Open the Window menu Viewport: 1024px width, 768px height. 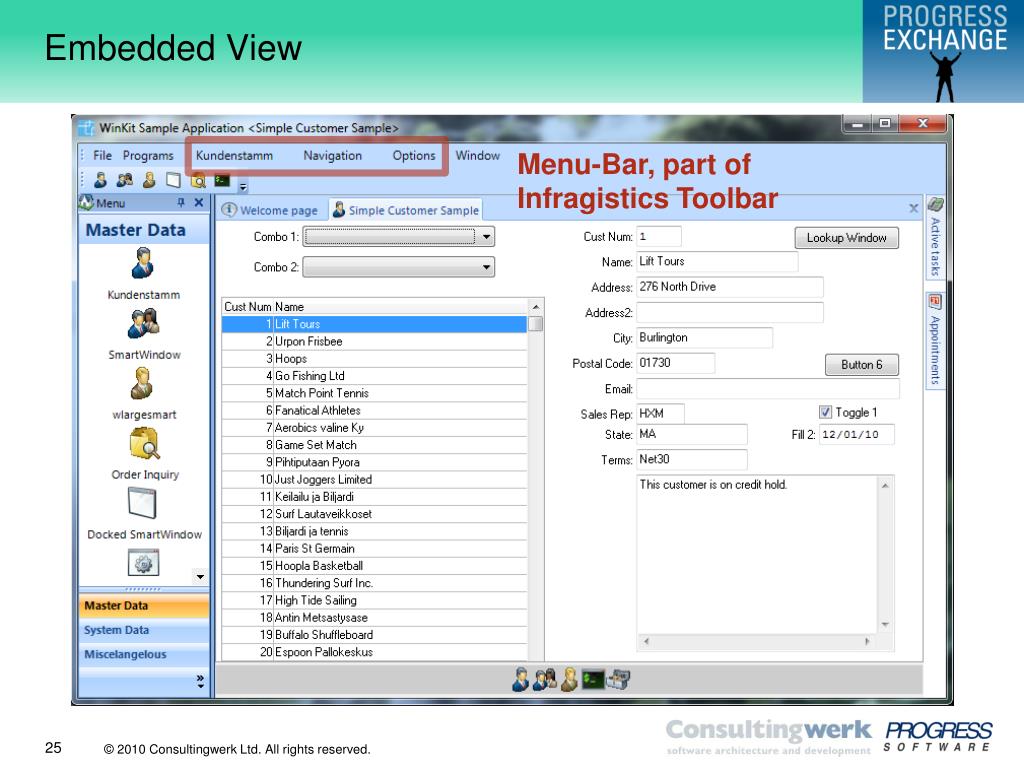click(x=477, y=155)
